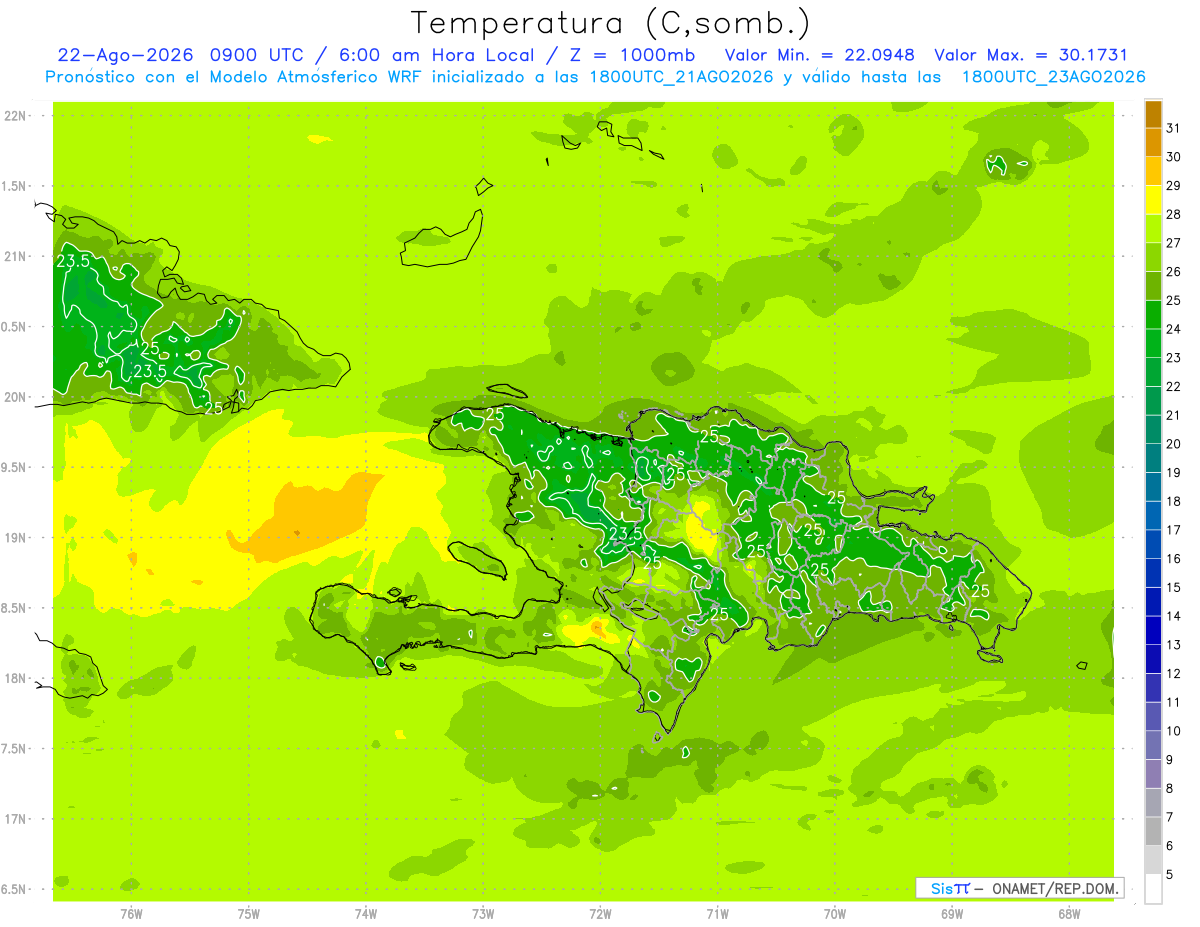Click the colorbar label "28"
This screenshot has width=1200, height=927.
click(x=1174, y=214)
